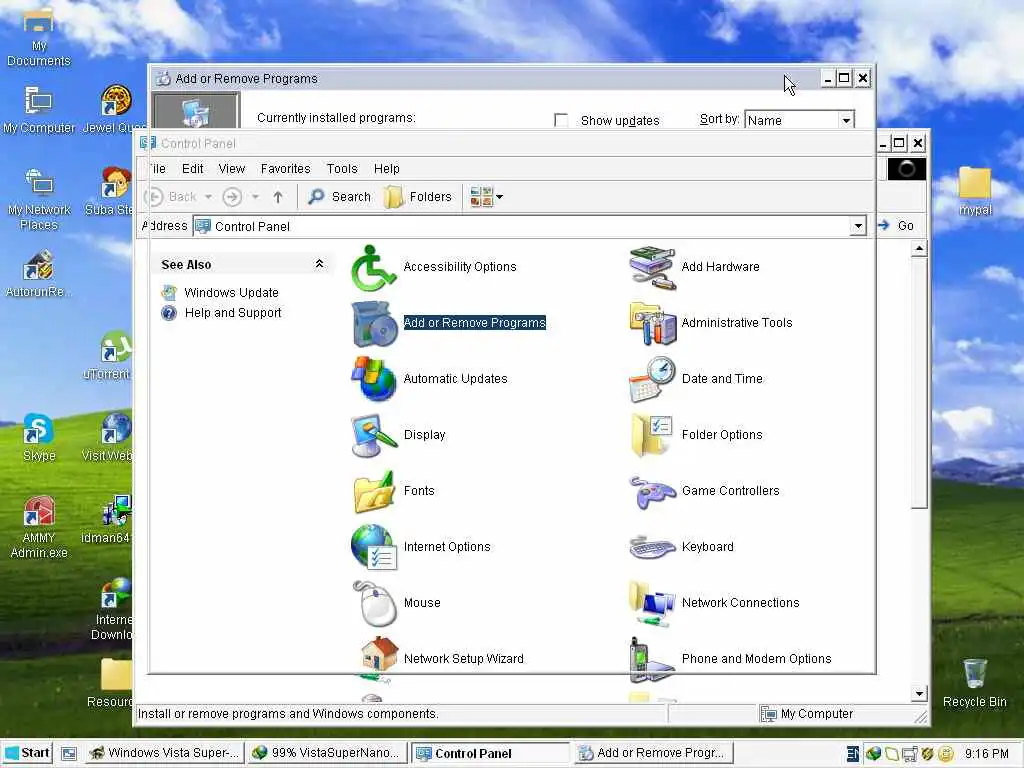This screenshot has height=768, width=1024.
Task: Open the Display control panel icon
Action: point(374,435)
